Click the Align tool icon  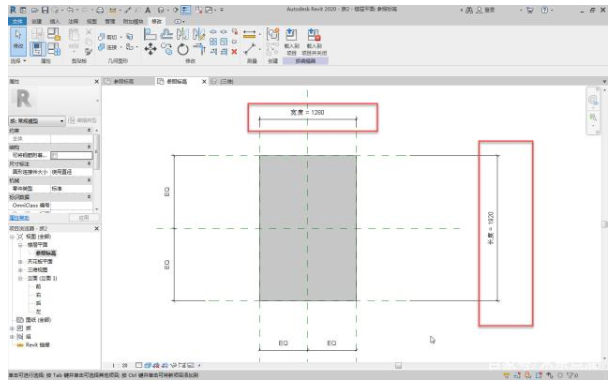coord(150,34)
